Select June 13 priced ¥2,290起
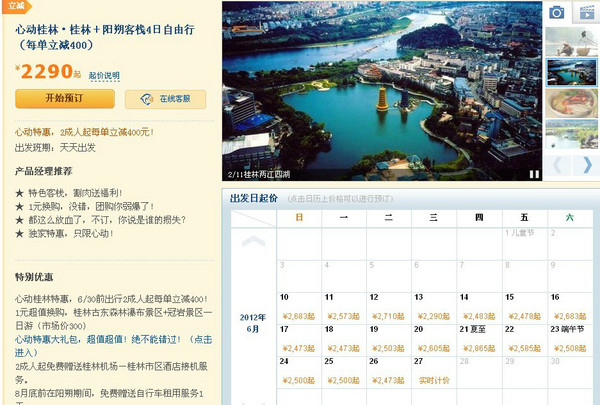The image size is (600, 405). coord(433,308)
